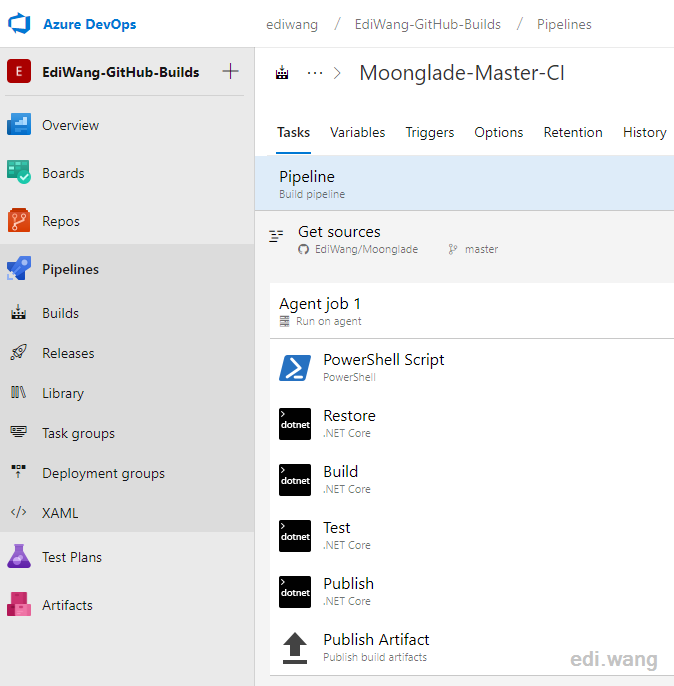Open the EdiWang-GitHub-Builds project title
674x686 pixels.
tap(121, 72)
